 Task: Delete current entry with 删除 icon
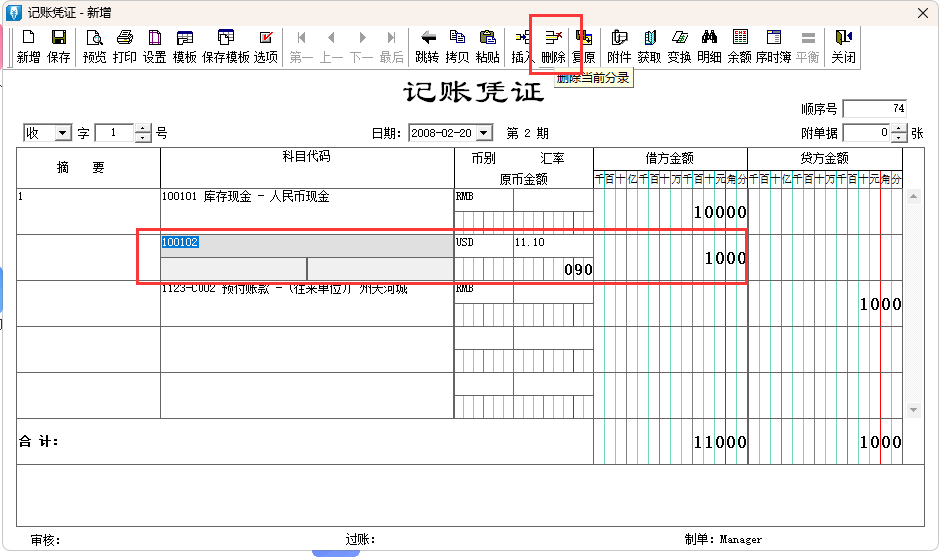[x=553, y=46]
